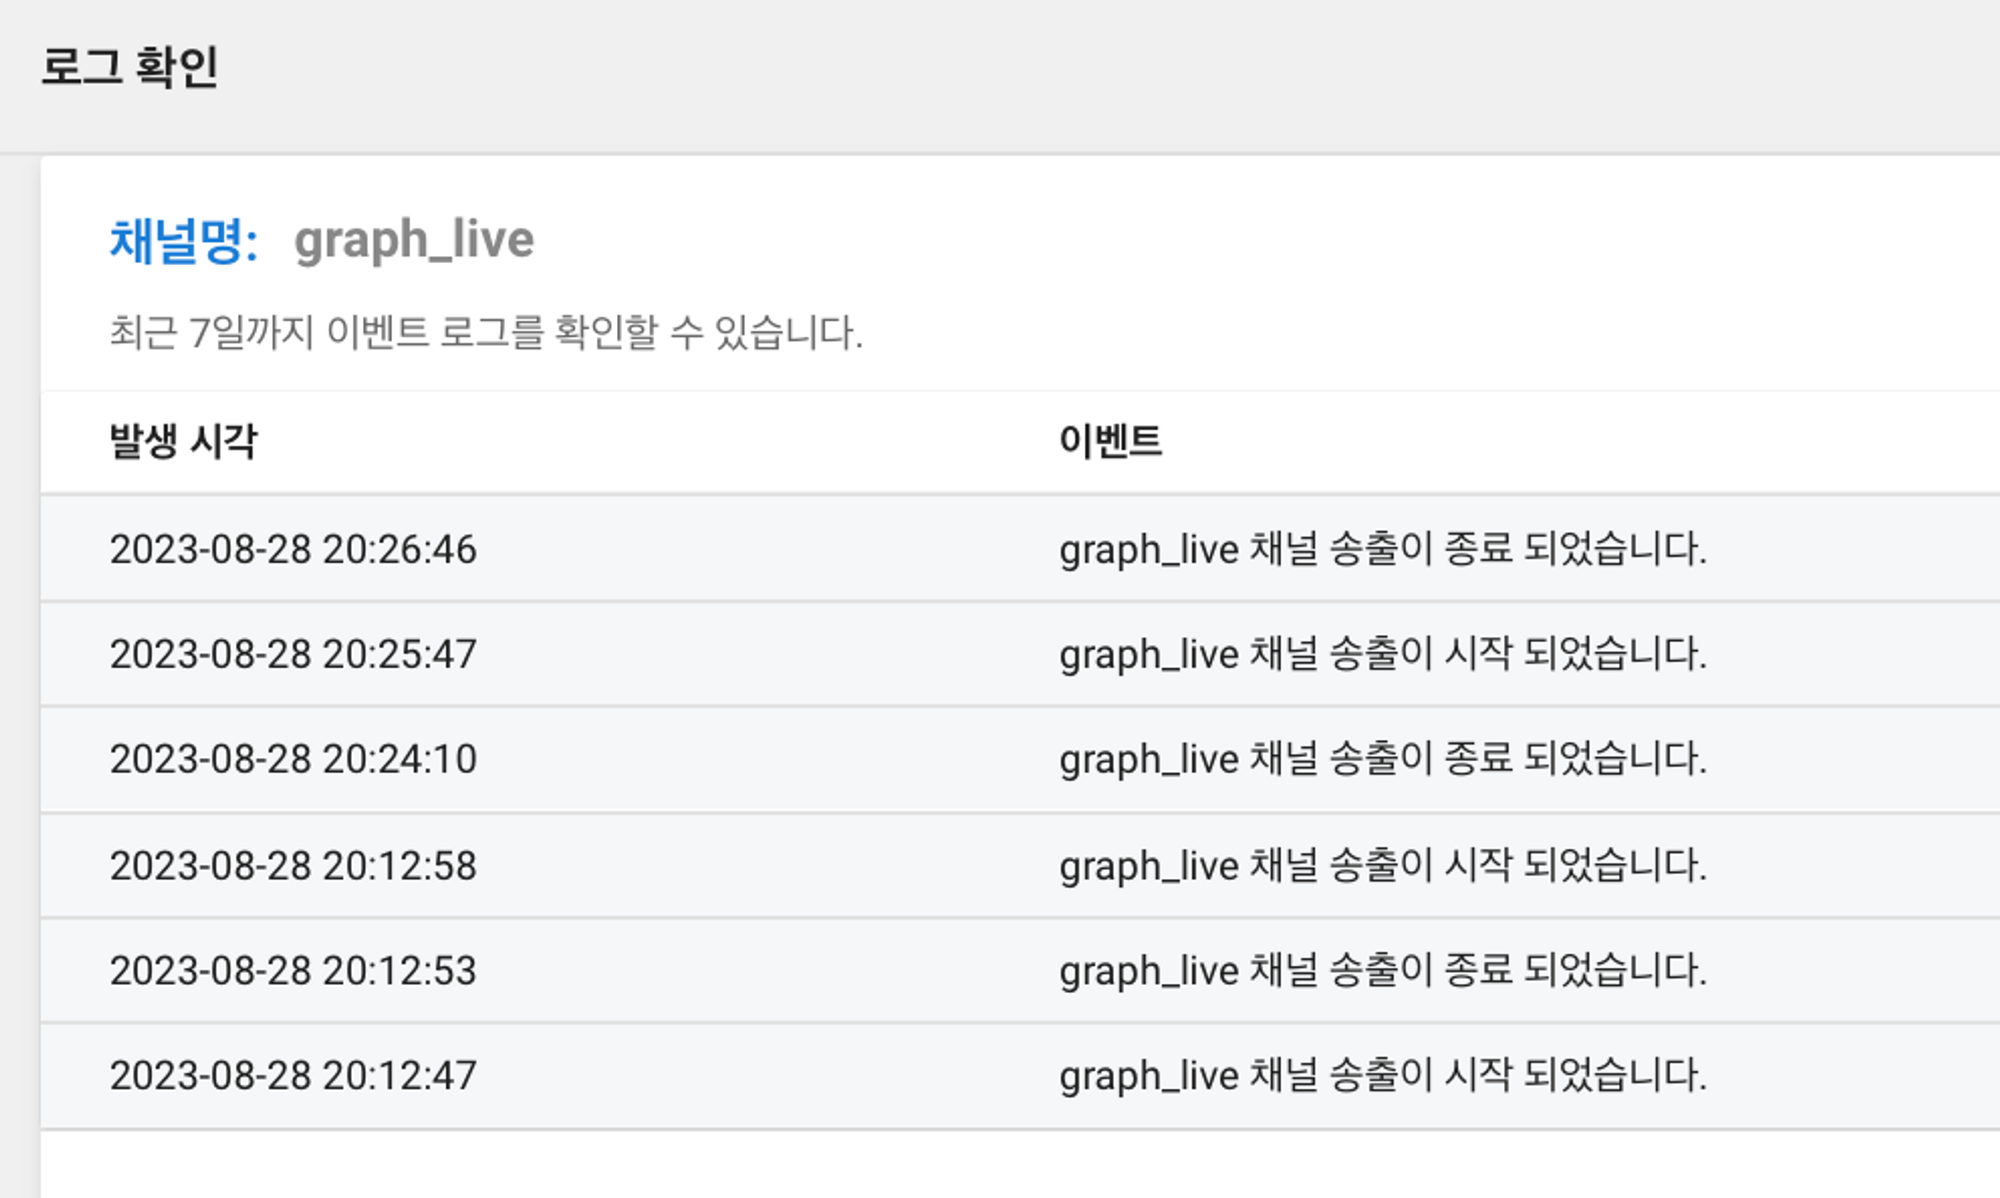Click the 송출 시작 message at 20:12:47
The height and width of the screenshot is (1198, 2000).
(1382, 1076)
